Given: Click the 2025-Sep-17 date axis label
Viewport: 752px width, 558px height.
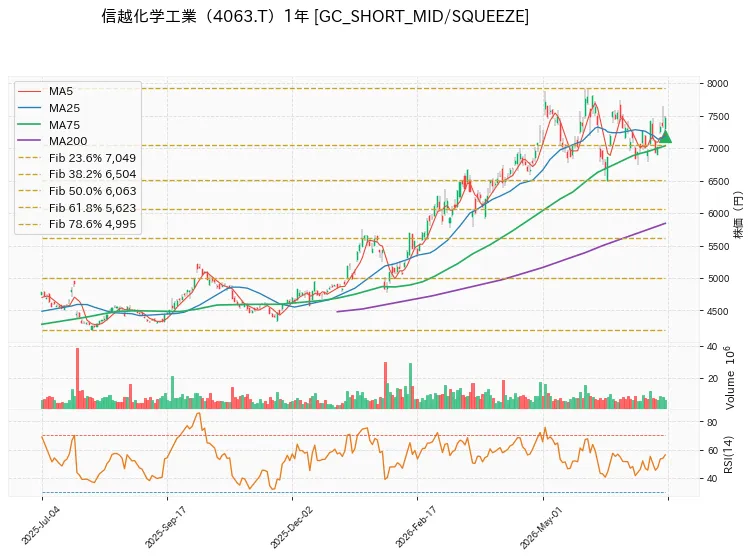Looking at the screenshot, I should (165, 527).
